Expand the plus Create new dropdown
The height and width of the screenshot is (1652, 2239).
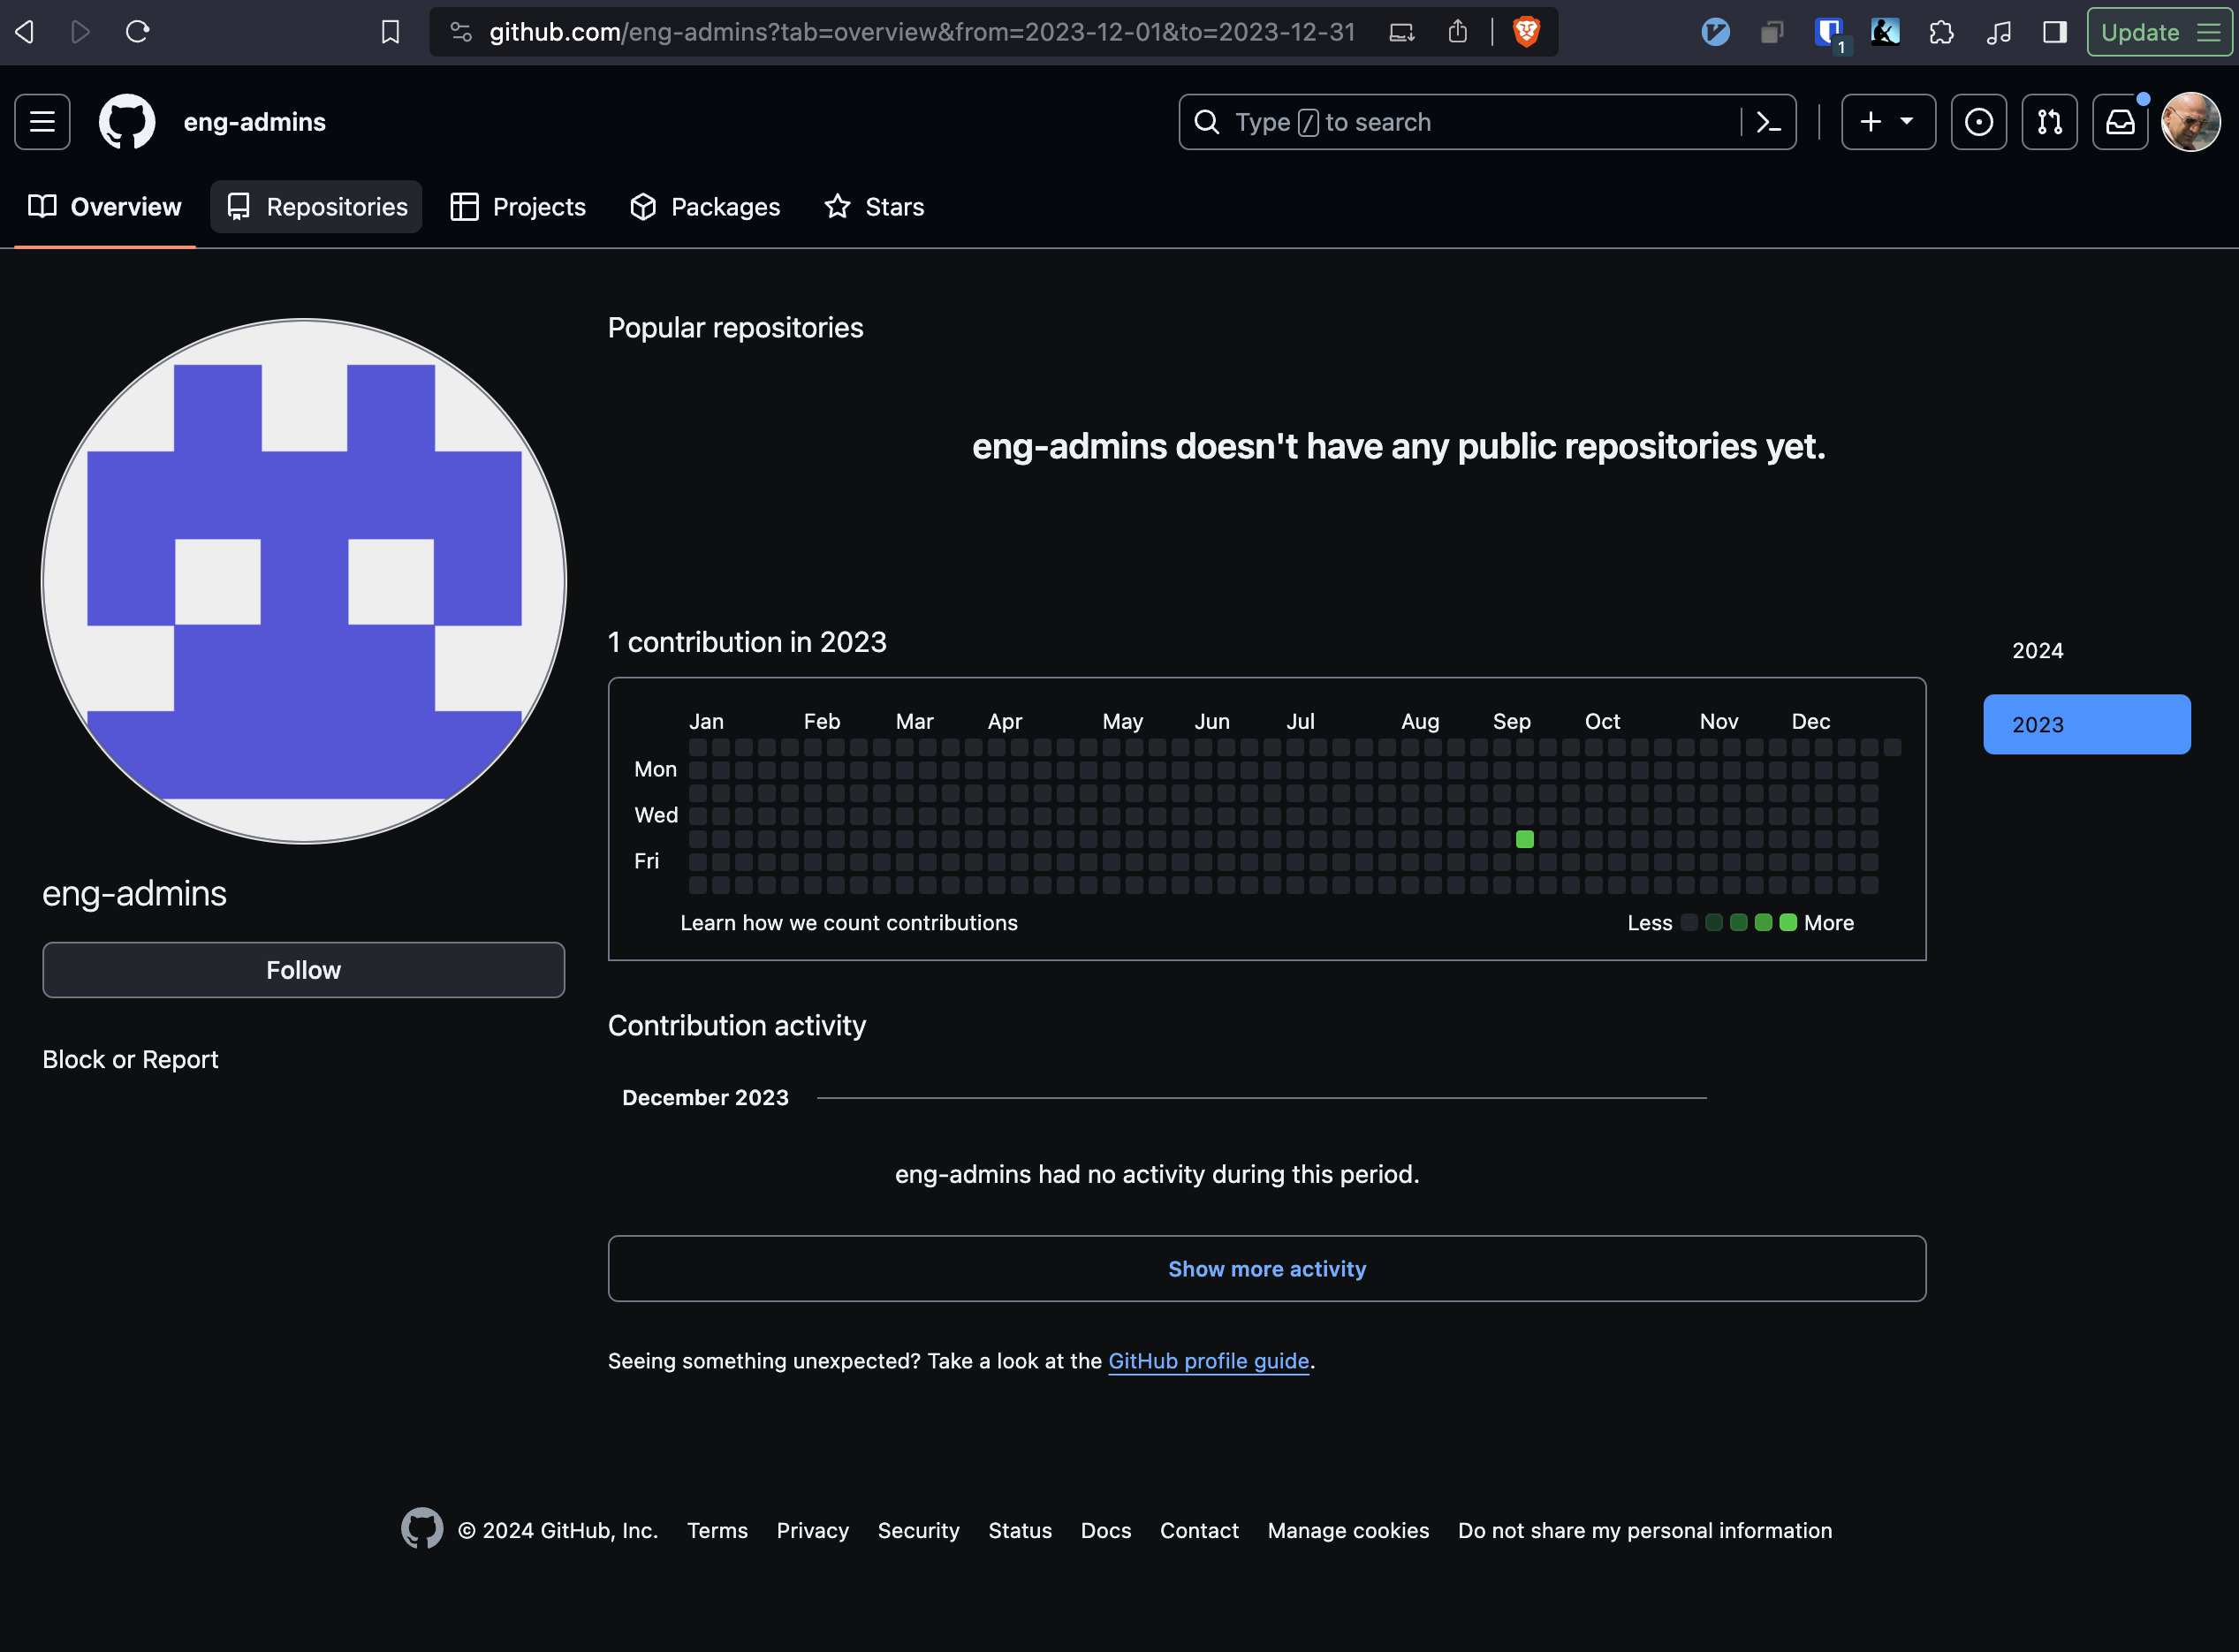1887,122
